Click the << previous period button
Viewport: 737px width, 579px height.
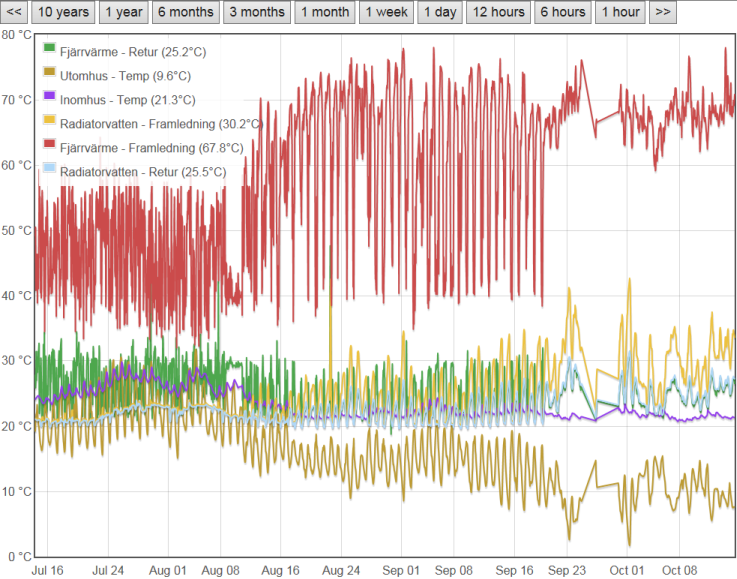14,12
